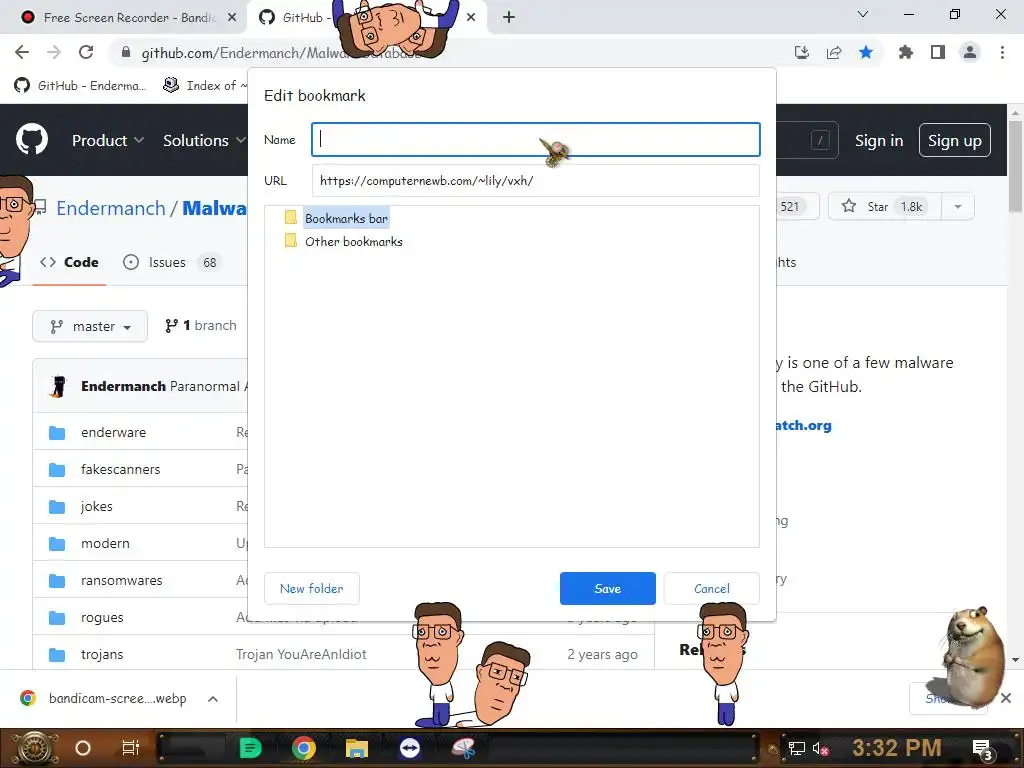Open the modern folder

[x=105, y=543]
